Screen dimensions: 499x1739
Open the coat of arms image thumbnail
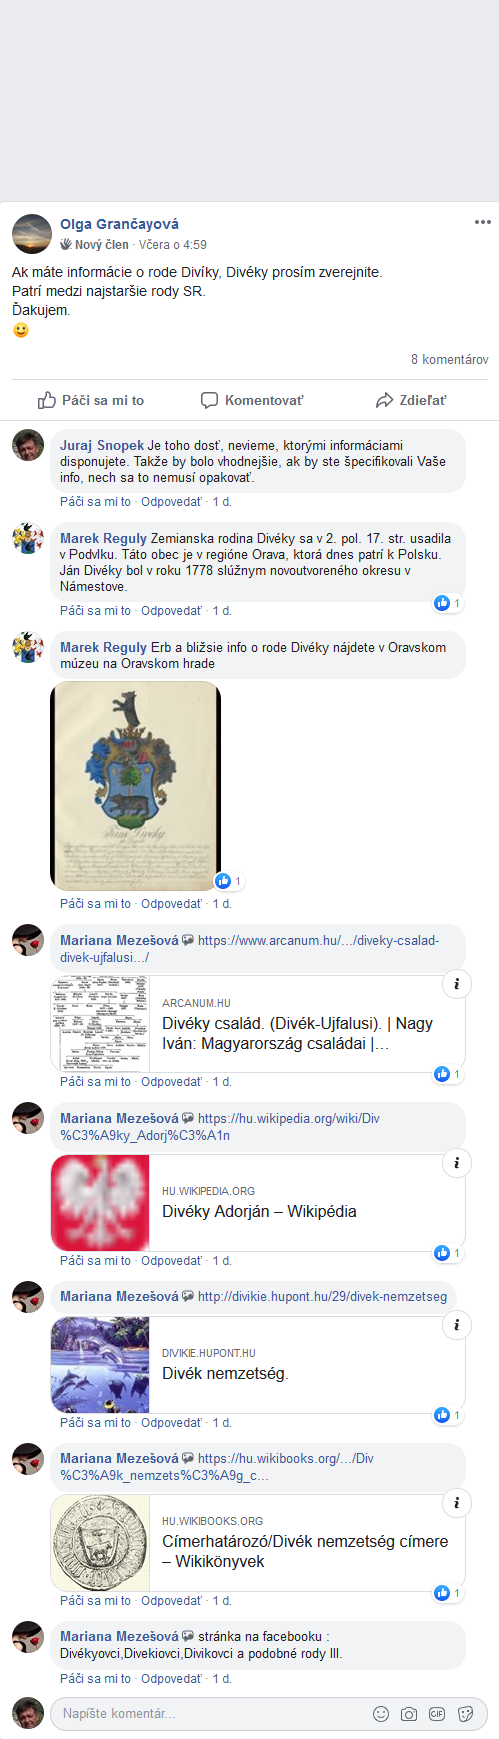[x=135, y=786]
